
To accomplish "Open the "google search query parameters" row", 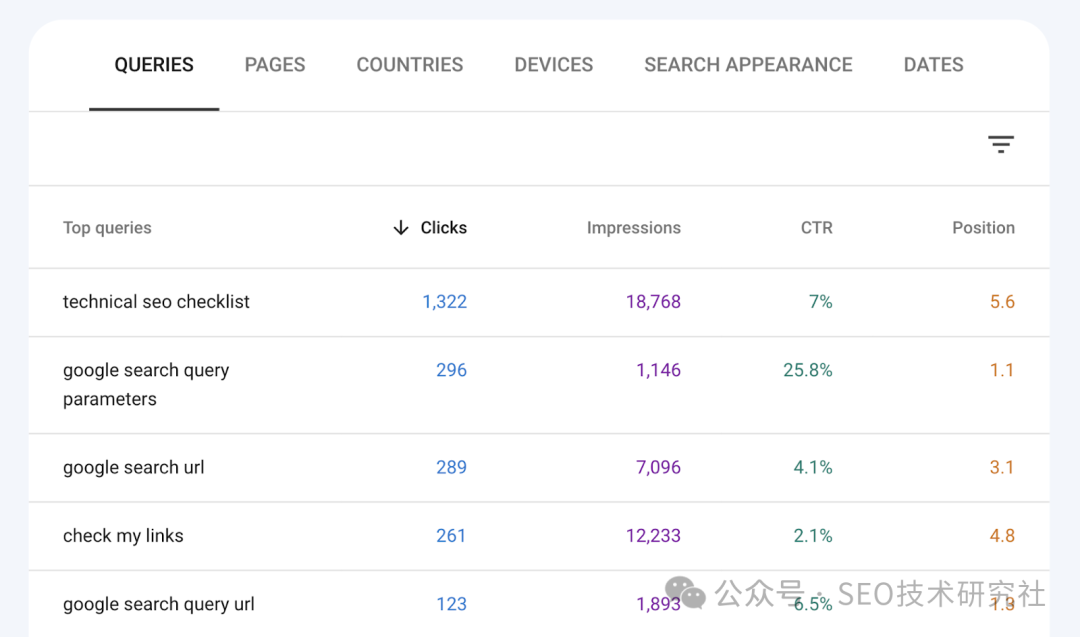I will (146, 384).
